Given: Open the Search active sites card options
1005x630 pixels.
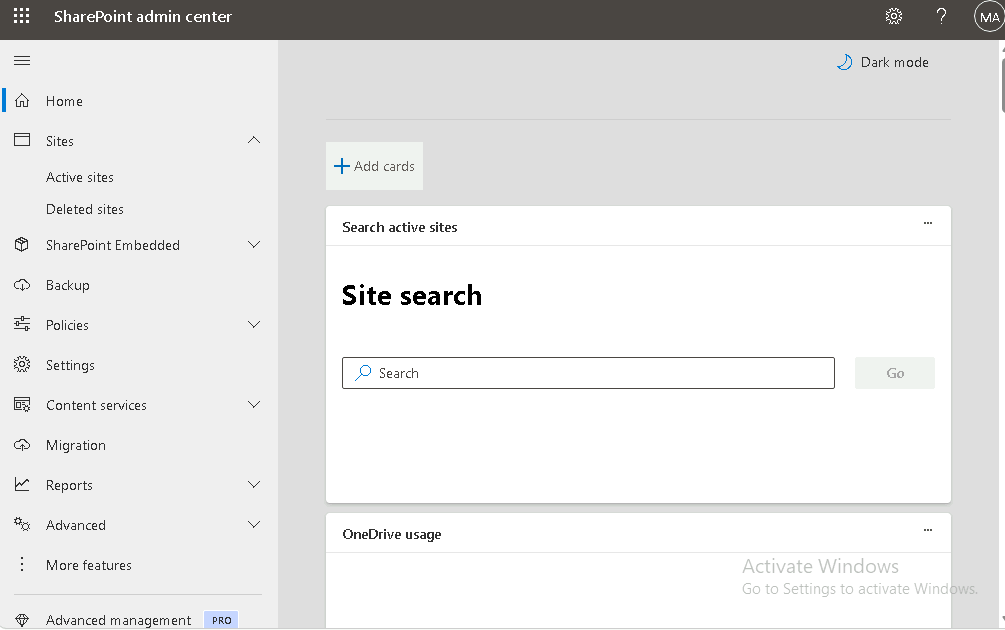Looking at the screenshot, I should [927, 223].
